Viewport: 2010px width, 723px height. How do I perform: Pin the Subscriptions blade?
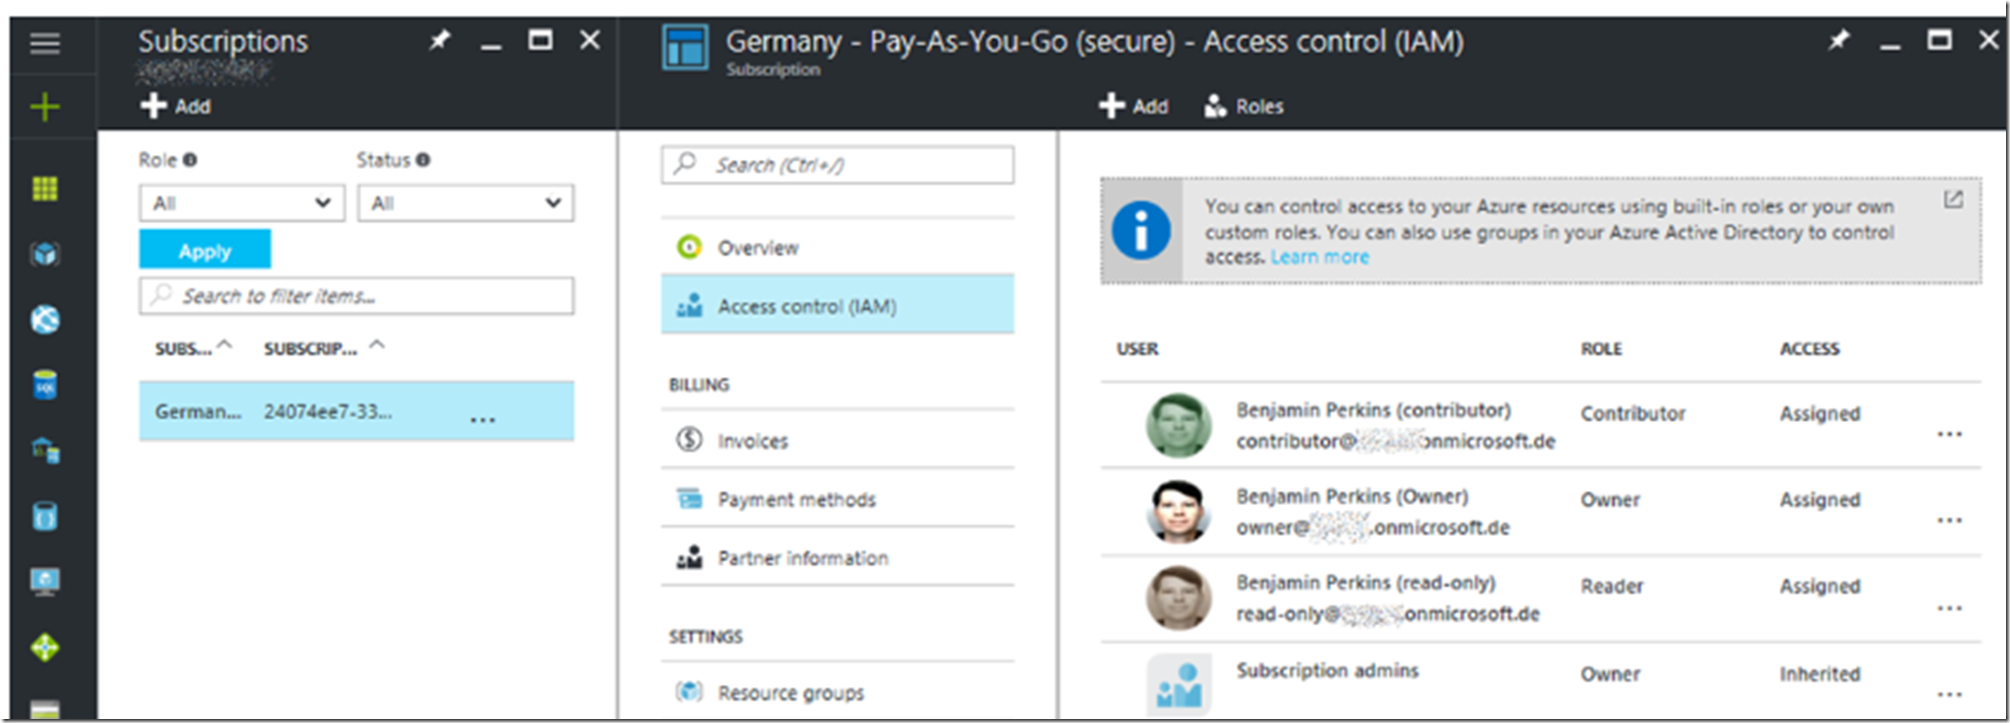[440, 40]
